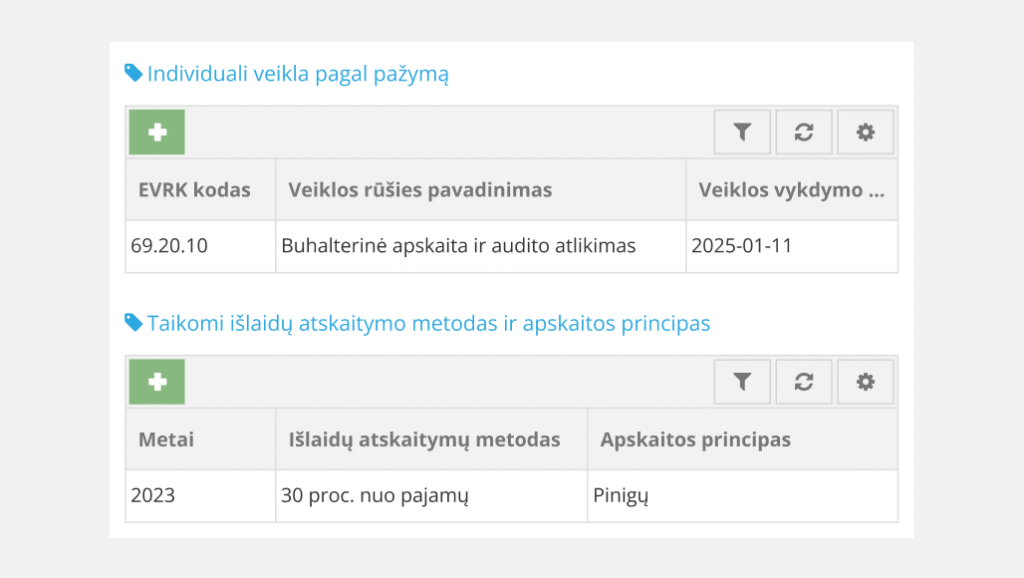
Task: Click green plus button in Individuali veikla table
Action: tap(157, 132)
